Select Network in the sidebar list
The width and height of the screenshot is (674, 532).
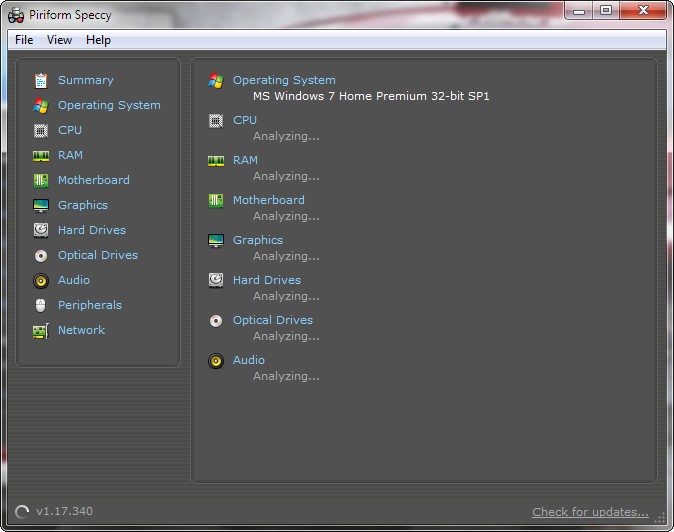(82, 330)
